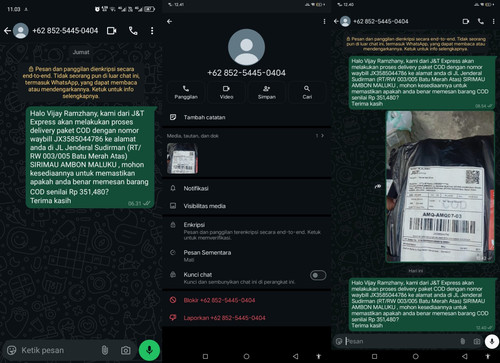
Task: Open three-dot menu in right chat header
Action: coord(493,21)
